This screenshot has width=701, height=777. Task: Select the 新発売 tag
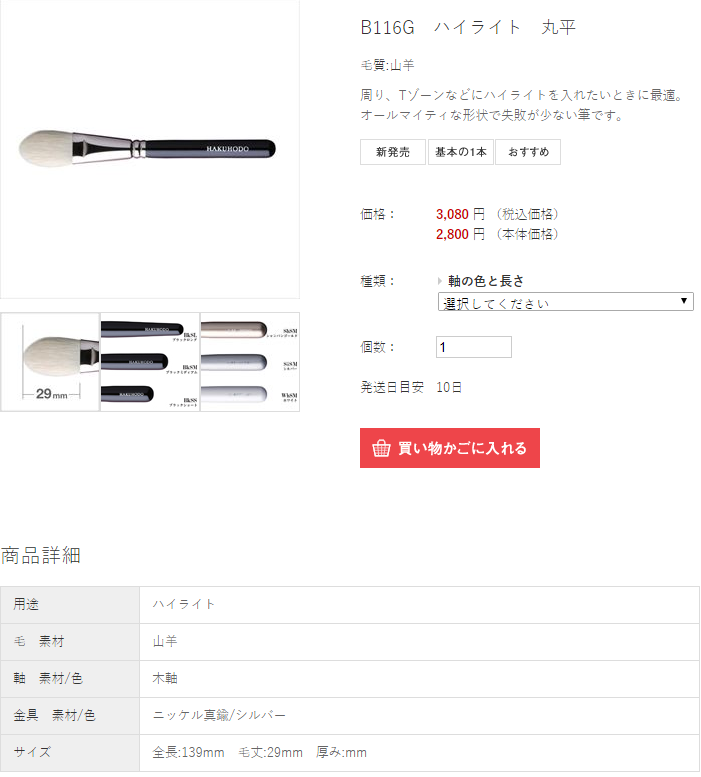coord(392,152)
